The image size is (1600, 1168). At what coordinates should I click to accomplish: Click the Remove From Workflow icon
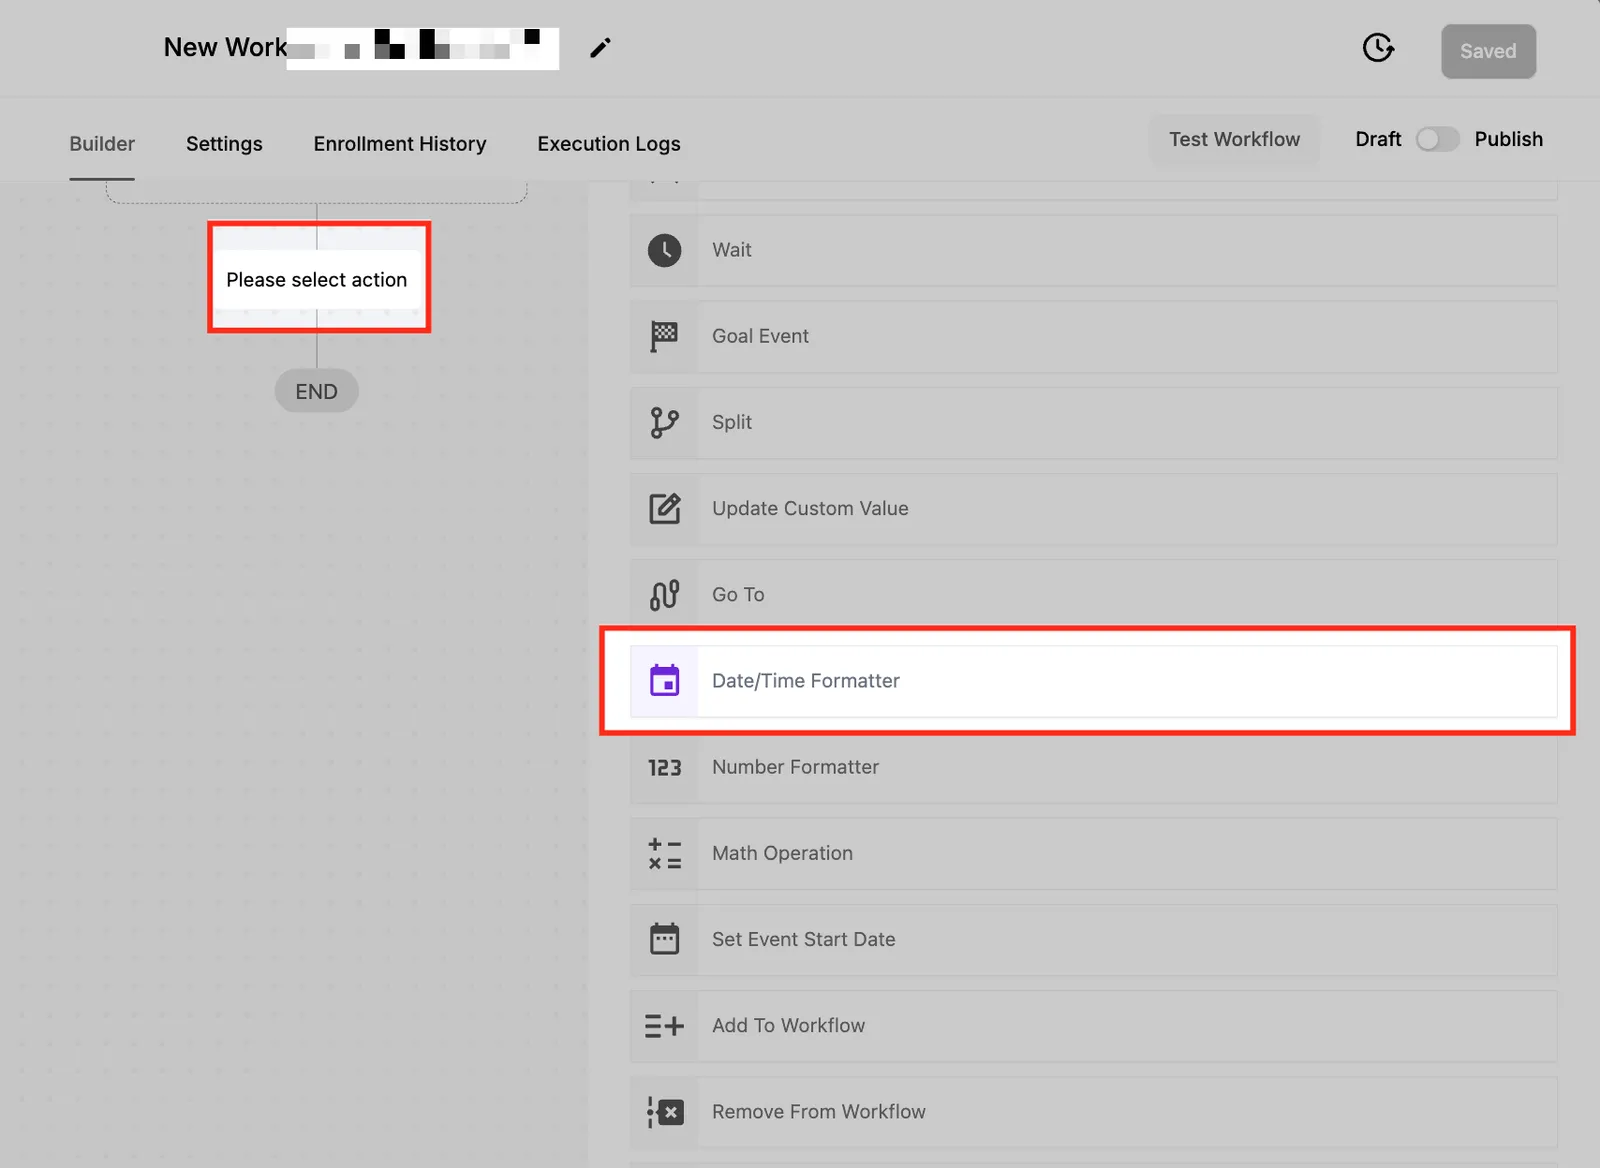(665, 1112)
